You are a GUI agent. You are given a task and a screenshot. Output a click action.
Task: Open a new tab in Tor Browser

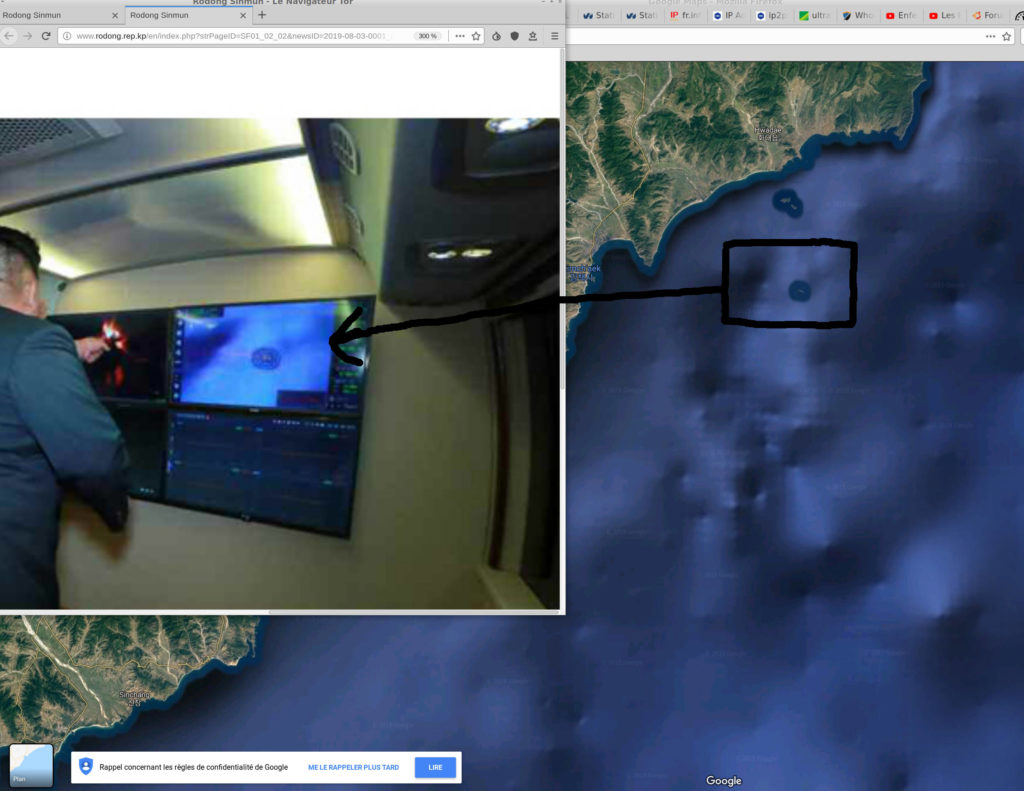(x=262, y=14)
